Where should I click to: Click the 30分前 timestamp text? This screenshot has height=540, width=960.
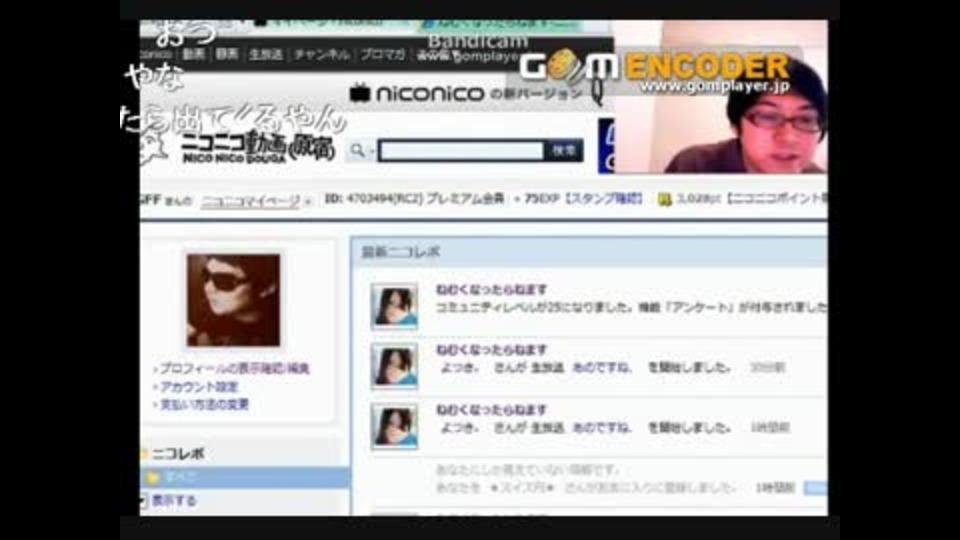tap(767, 367)
